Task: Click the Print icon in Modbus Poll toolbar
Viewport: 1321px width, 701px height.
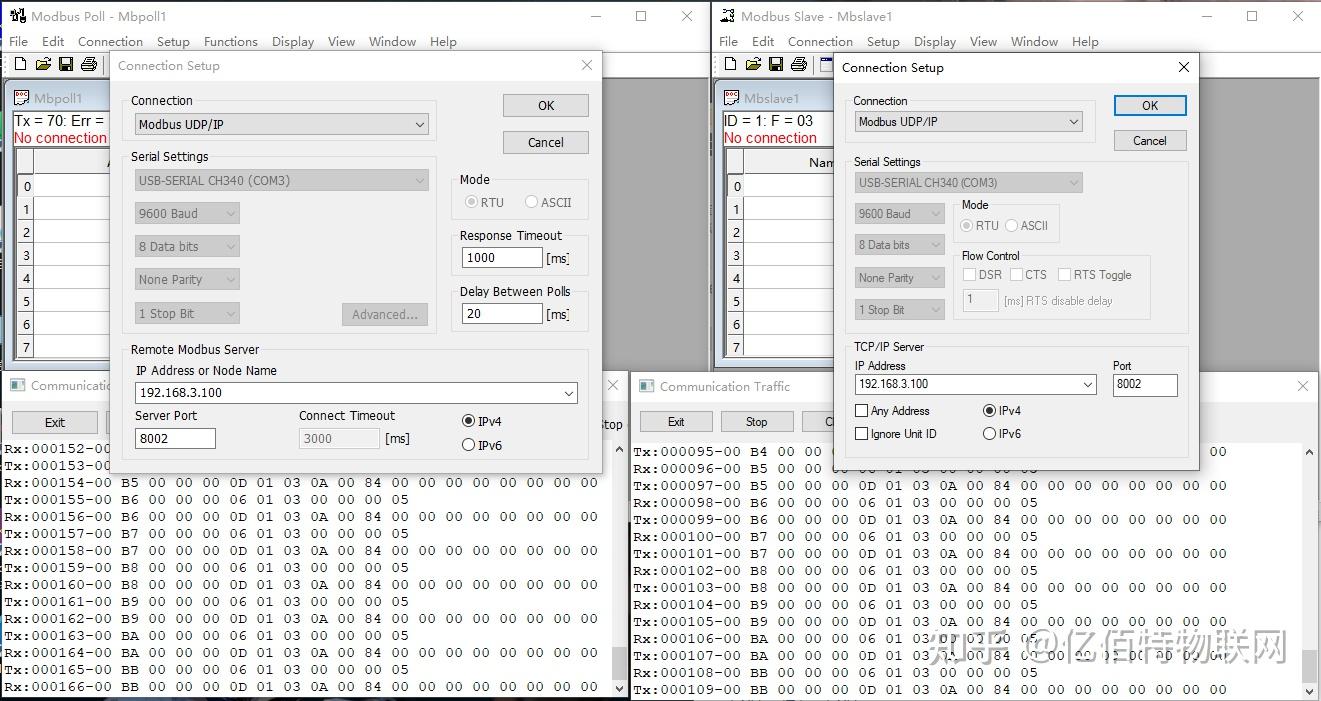Action: click(88, 63)
